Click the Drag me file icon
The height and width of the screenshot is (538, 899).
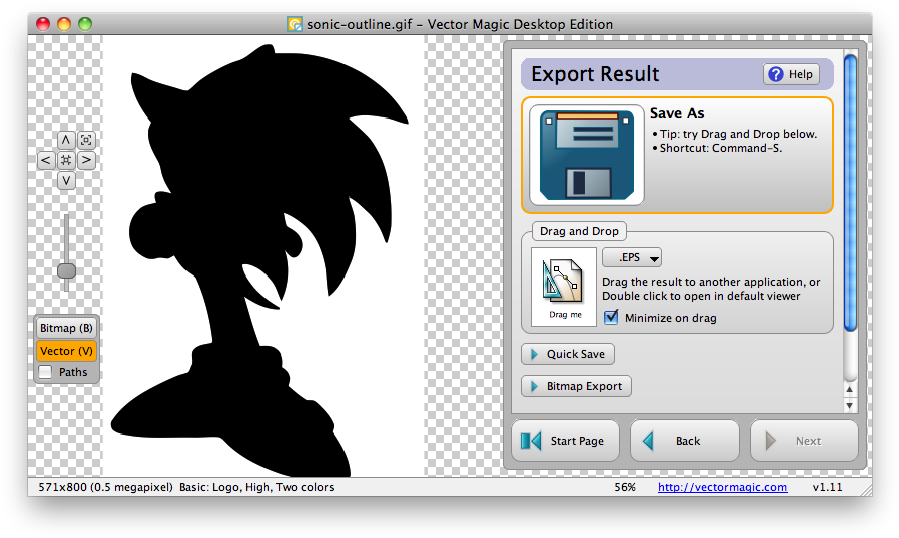coord(564,287)
